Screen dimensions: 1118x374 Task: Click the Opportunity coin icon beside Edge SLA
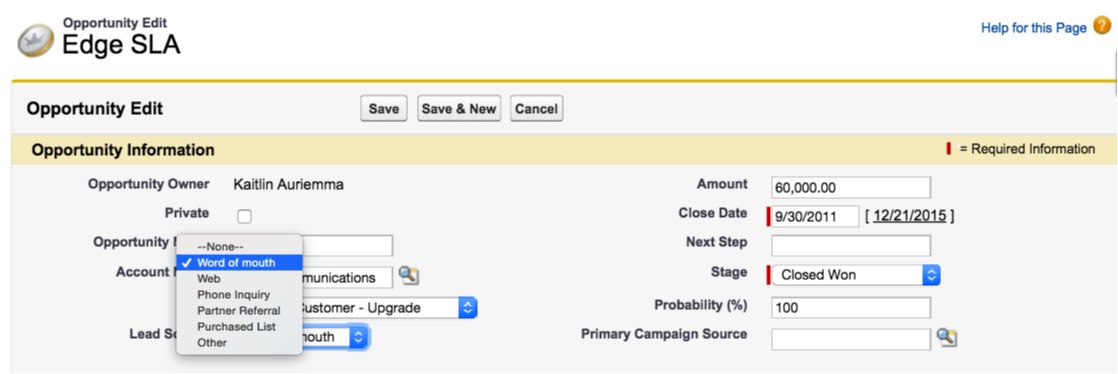36,41
